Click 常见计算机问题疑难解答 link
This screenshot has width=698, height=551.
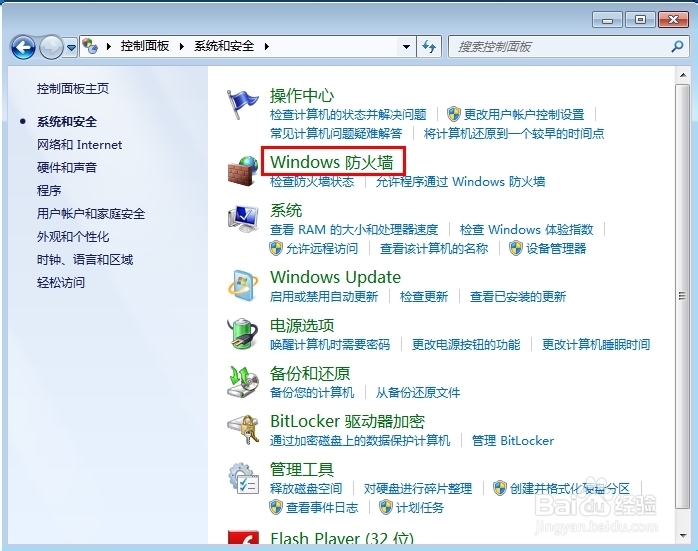[x=336, y=133]
